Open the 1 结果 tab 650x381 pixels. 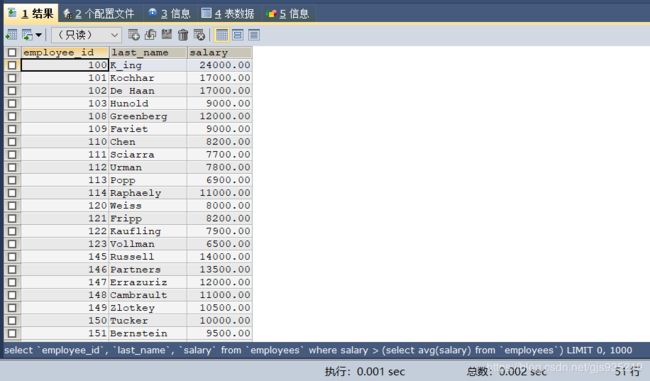[31, 13]
